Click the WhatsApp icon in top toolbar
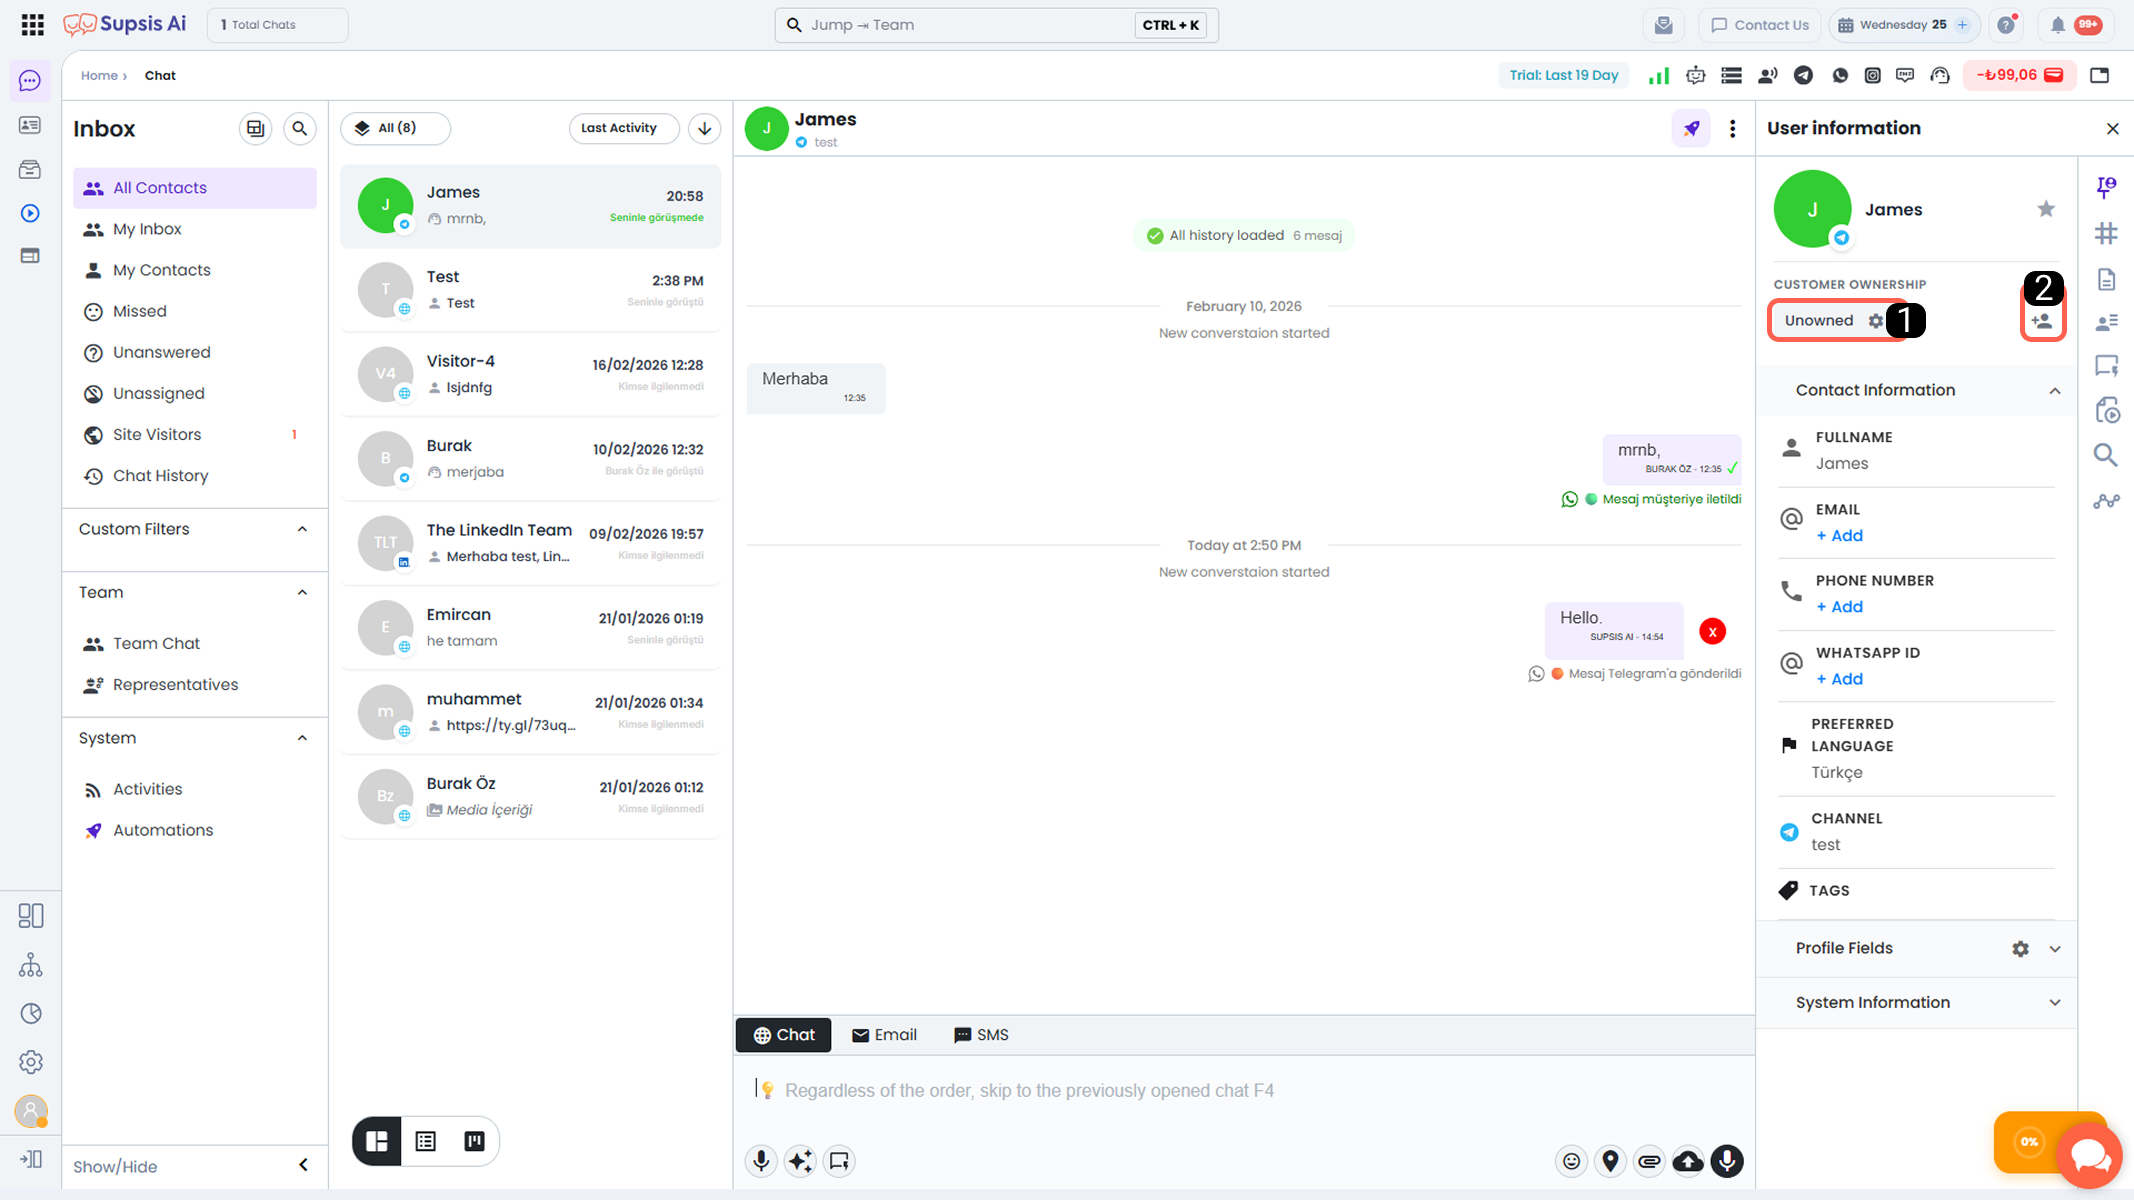The height and width of the screenshot is (1200, 2134). pyautogui.click(x=1840, y=75)
